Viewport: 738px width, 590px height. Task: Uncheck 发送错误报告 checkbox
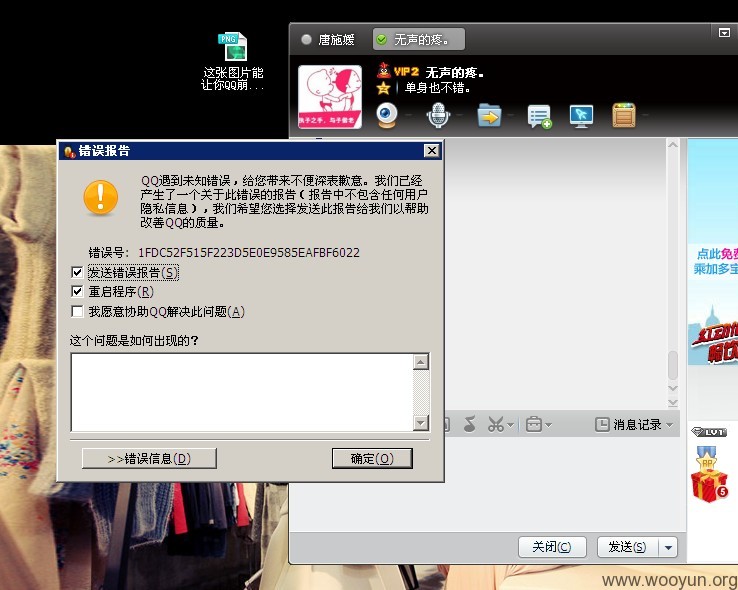(x=77, y=272)
